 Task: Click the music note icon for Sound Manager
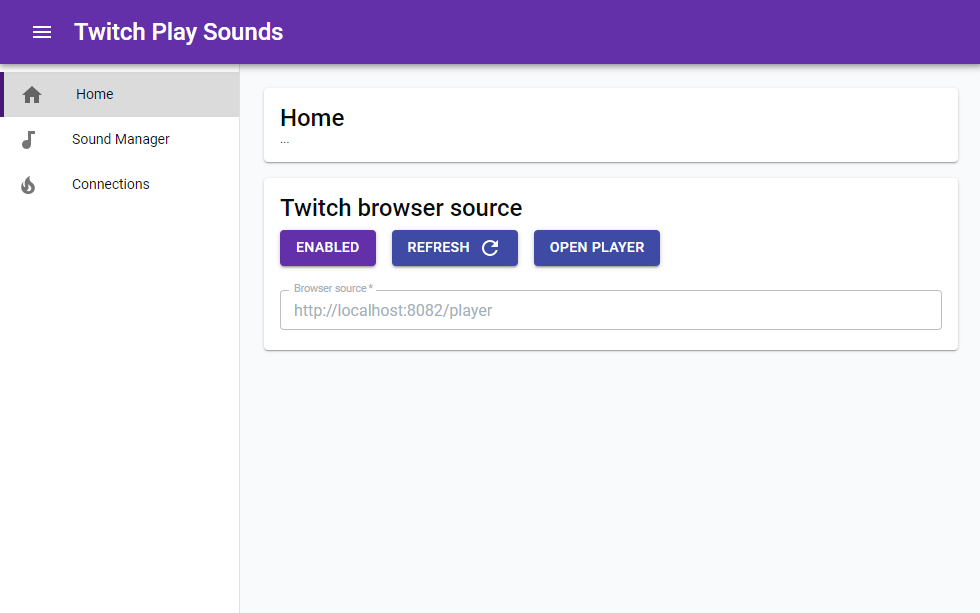coord(28,139)
